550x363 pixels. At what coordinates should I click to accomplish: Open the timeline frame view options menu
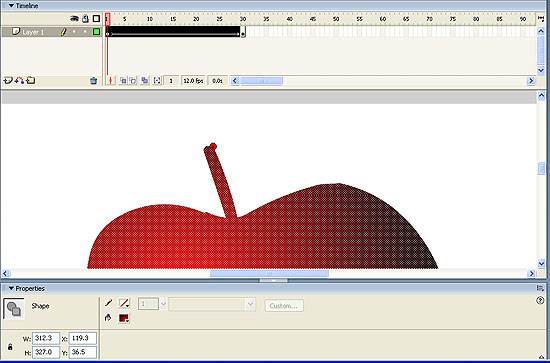click(x=541, y=18)
